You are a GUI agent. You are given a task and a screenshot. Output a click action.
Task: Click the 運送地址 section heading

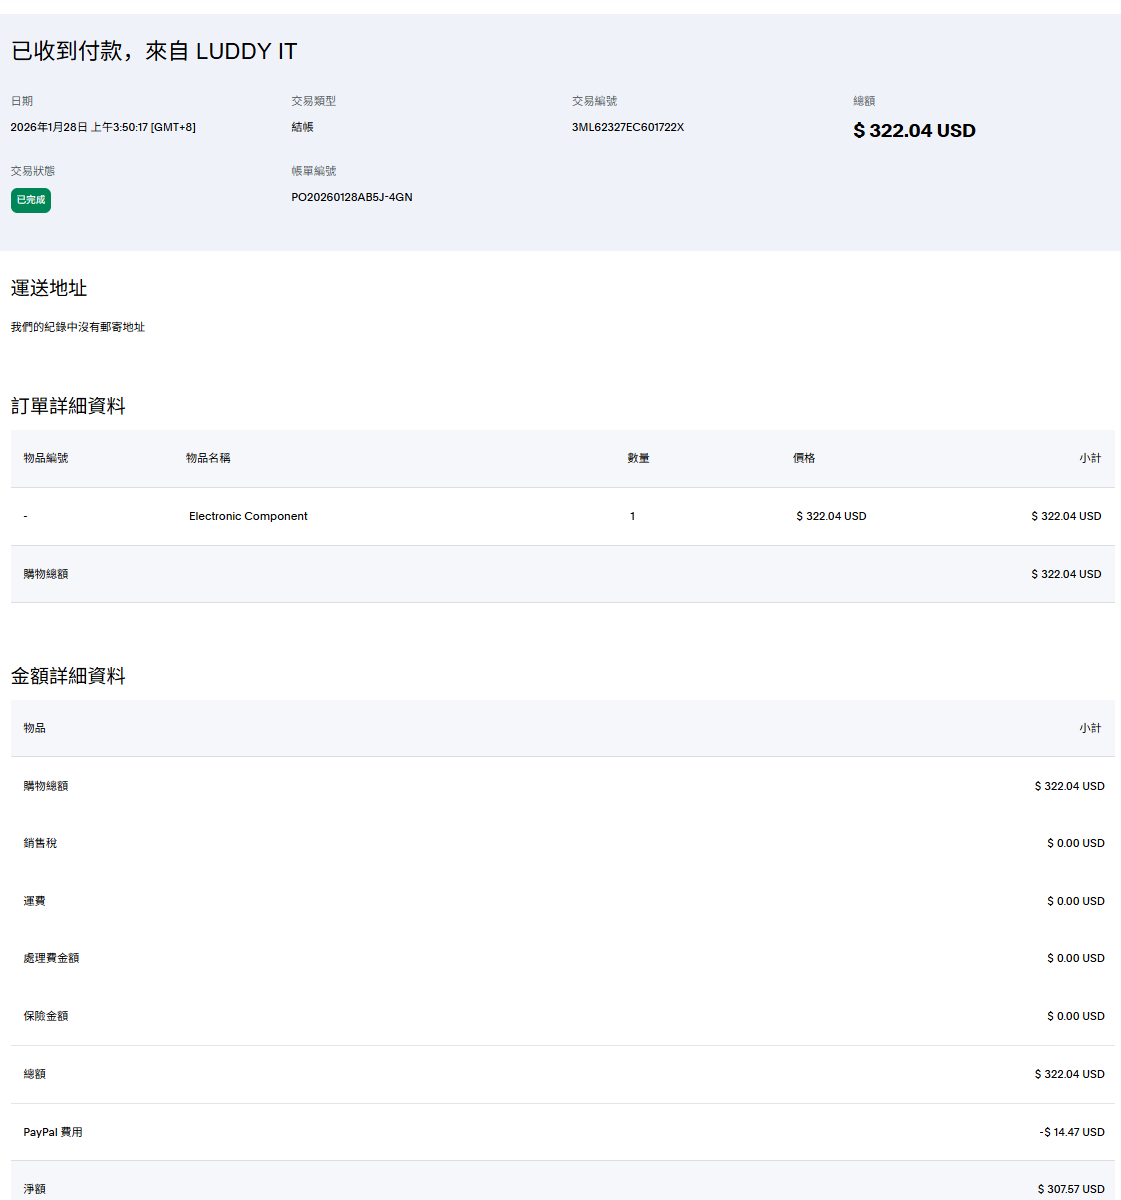point(49,288)
